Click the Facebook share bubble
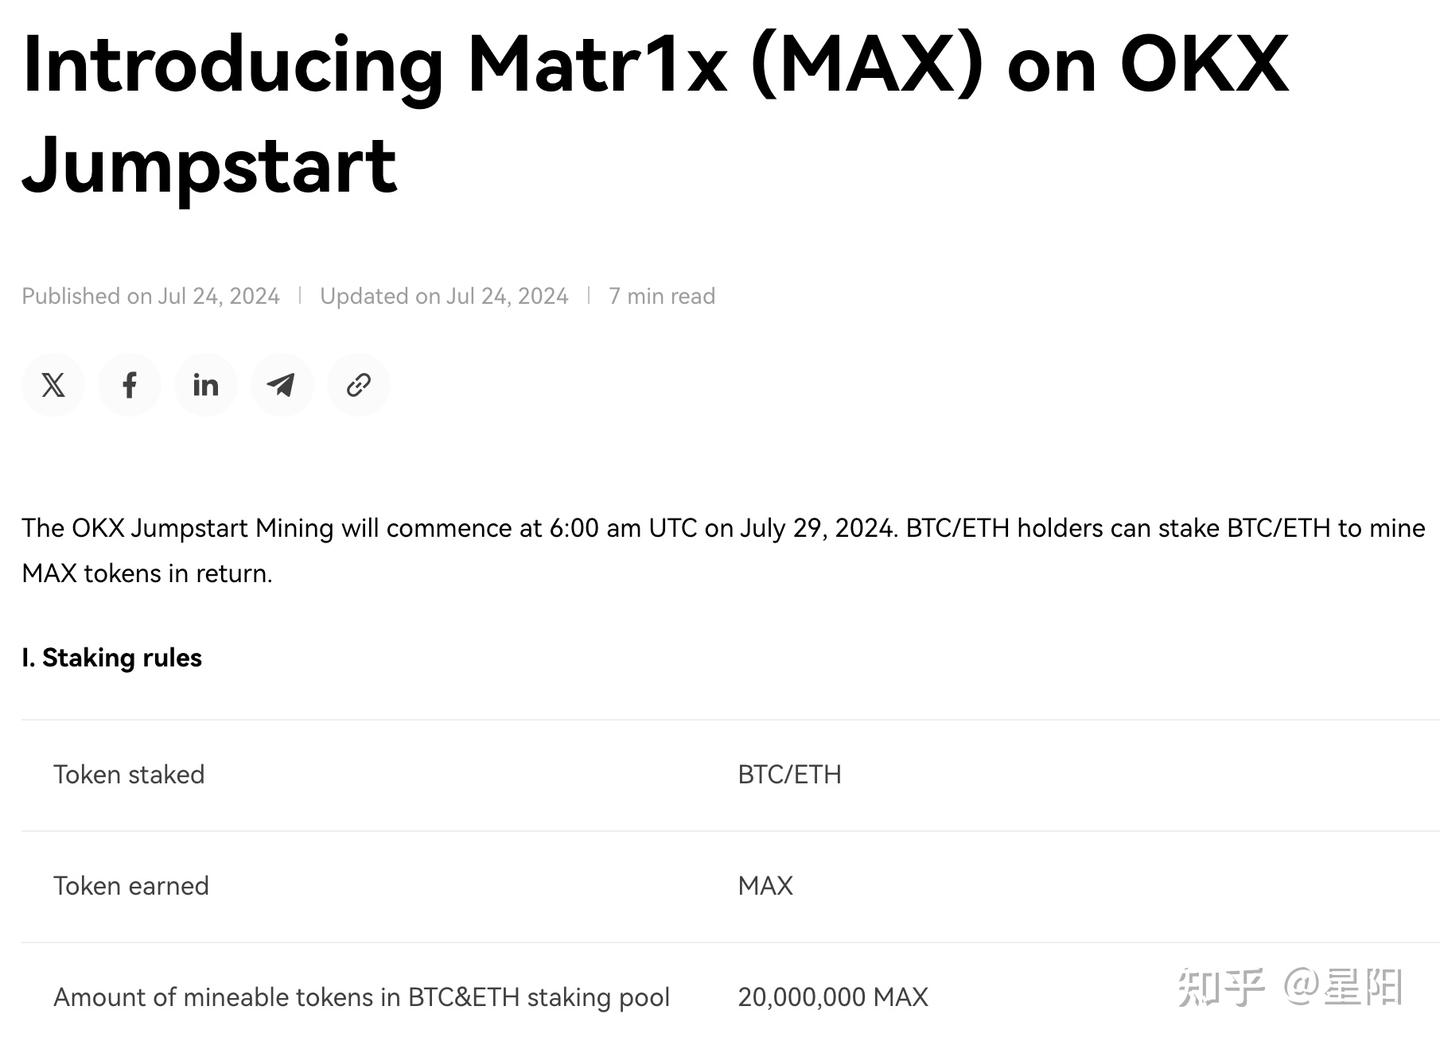Screen dimensions: 1440x1045 (x=129, y=385)
